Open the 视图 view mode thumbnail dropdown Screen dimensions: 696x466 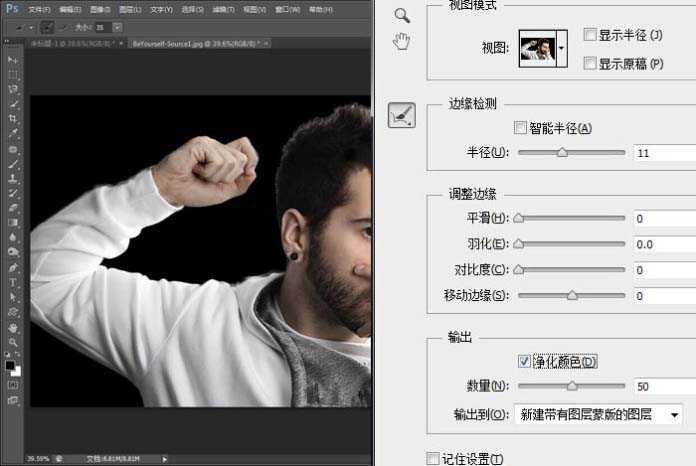pyautogui.click(x=561, y=48)
